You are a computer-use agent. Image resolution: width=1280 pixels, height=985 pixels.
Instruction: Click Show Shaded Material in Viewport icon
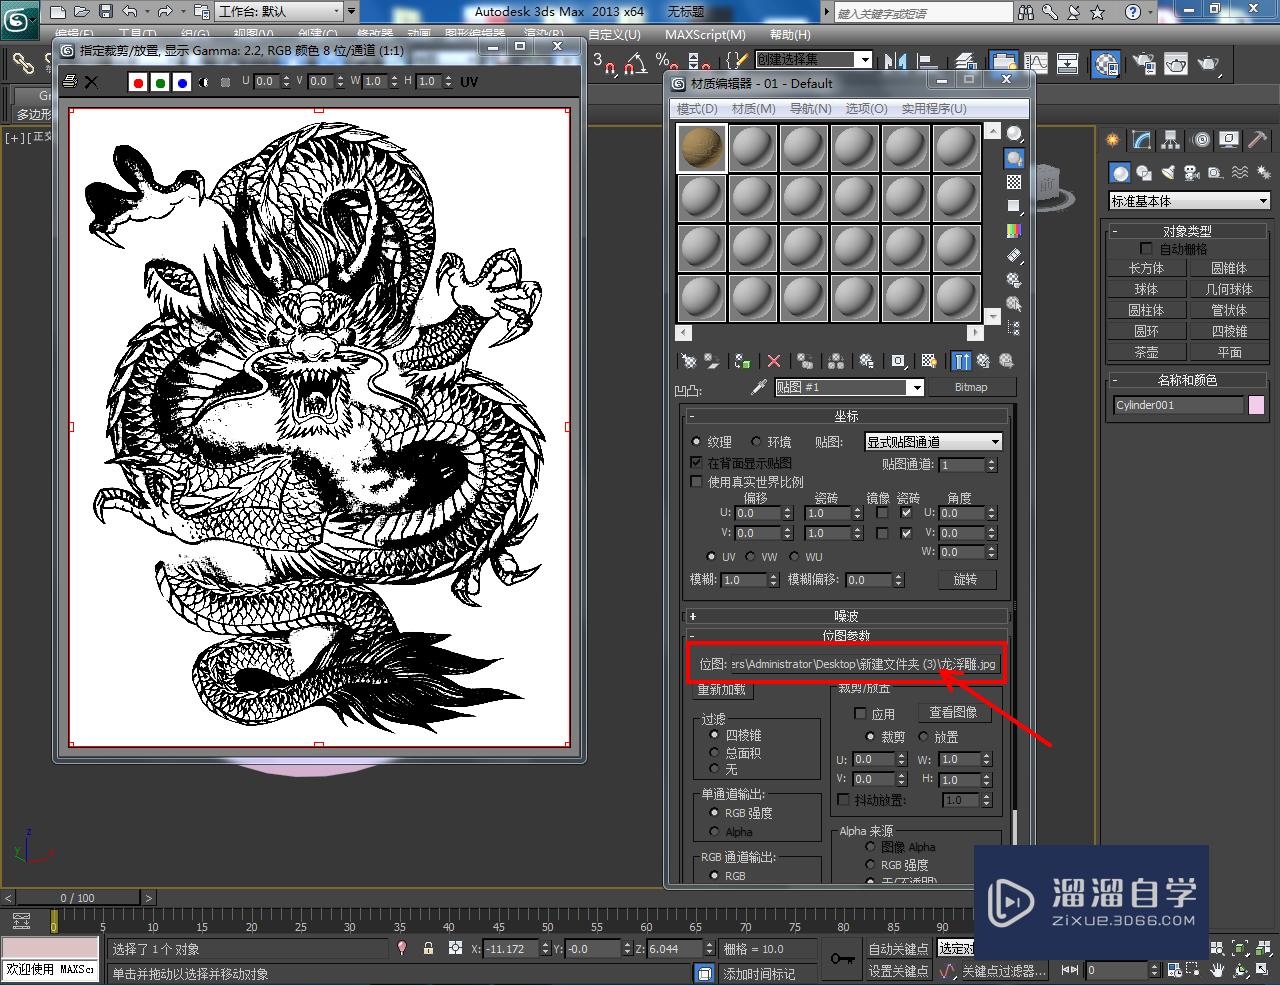[x=929, y=361]
